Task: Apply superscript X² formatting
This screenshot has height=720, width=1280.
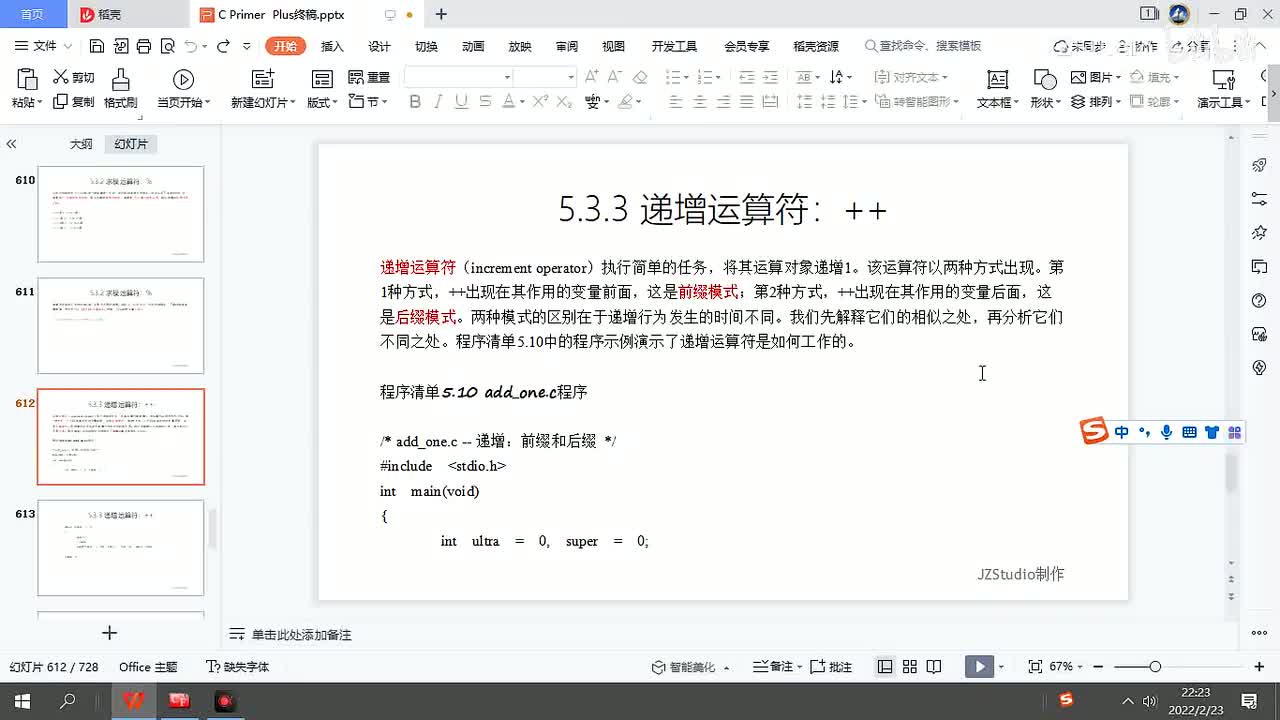Action: click(x=540, y=102)
